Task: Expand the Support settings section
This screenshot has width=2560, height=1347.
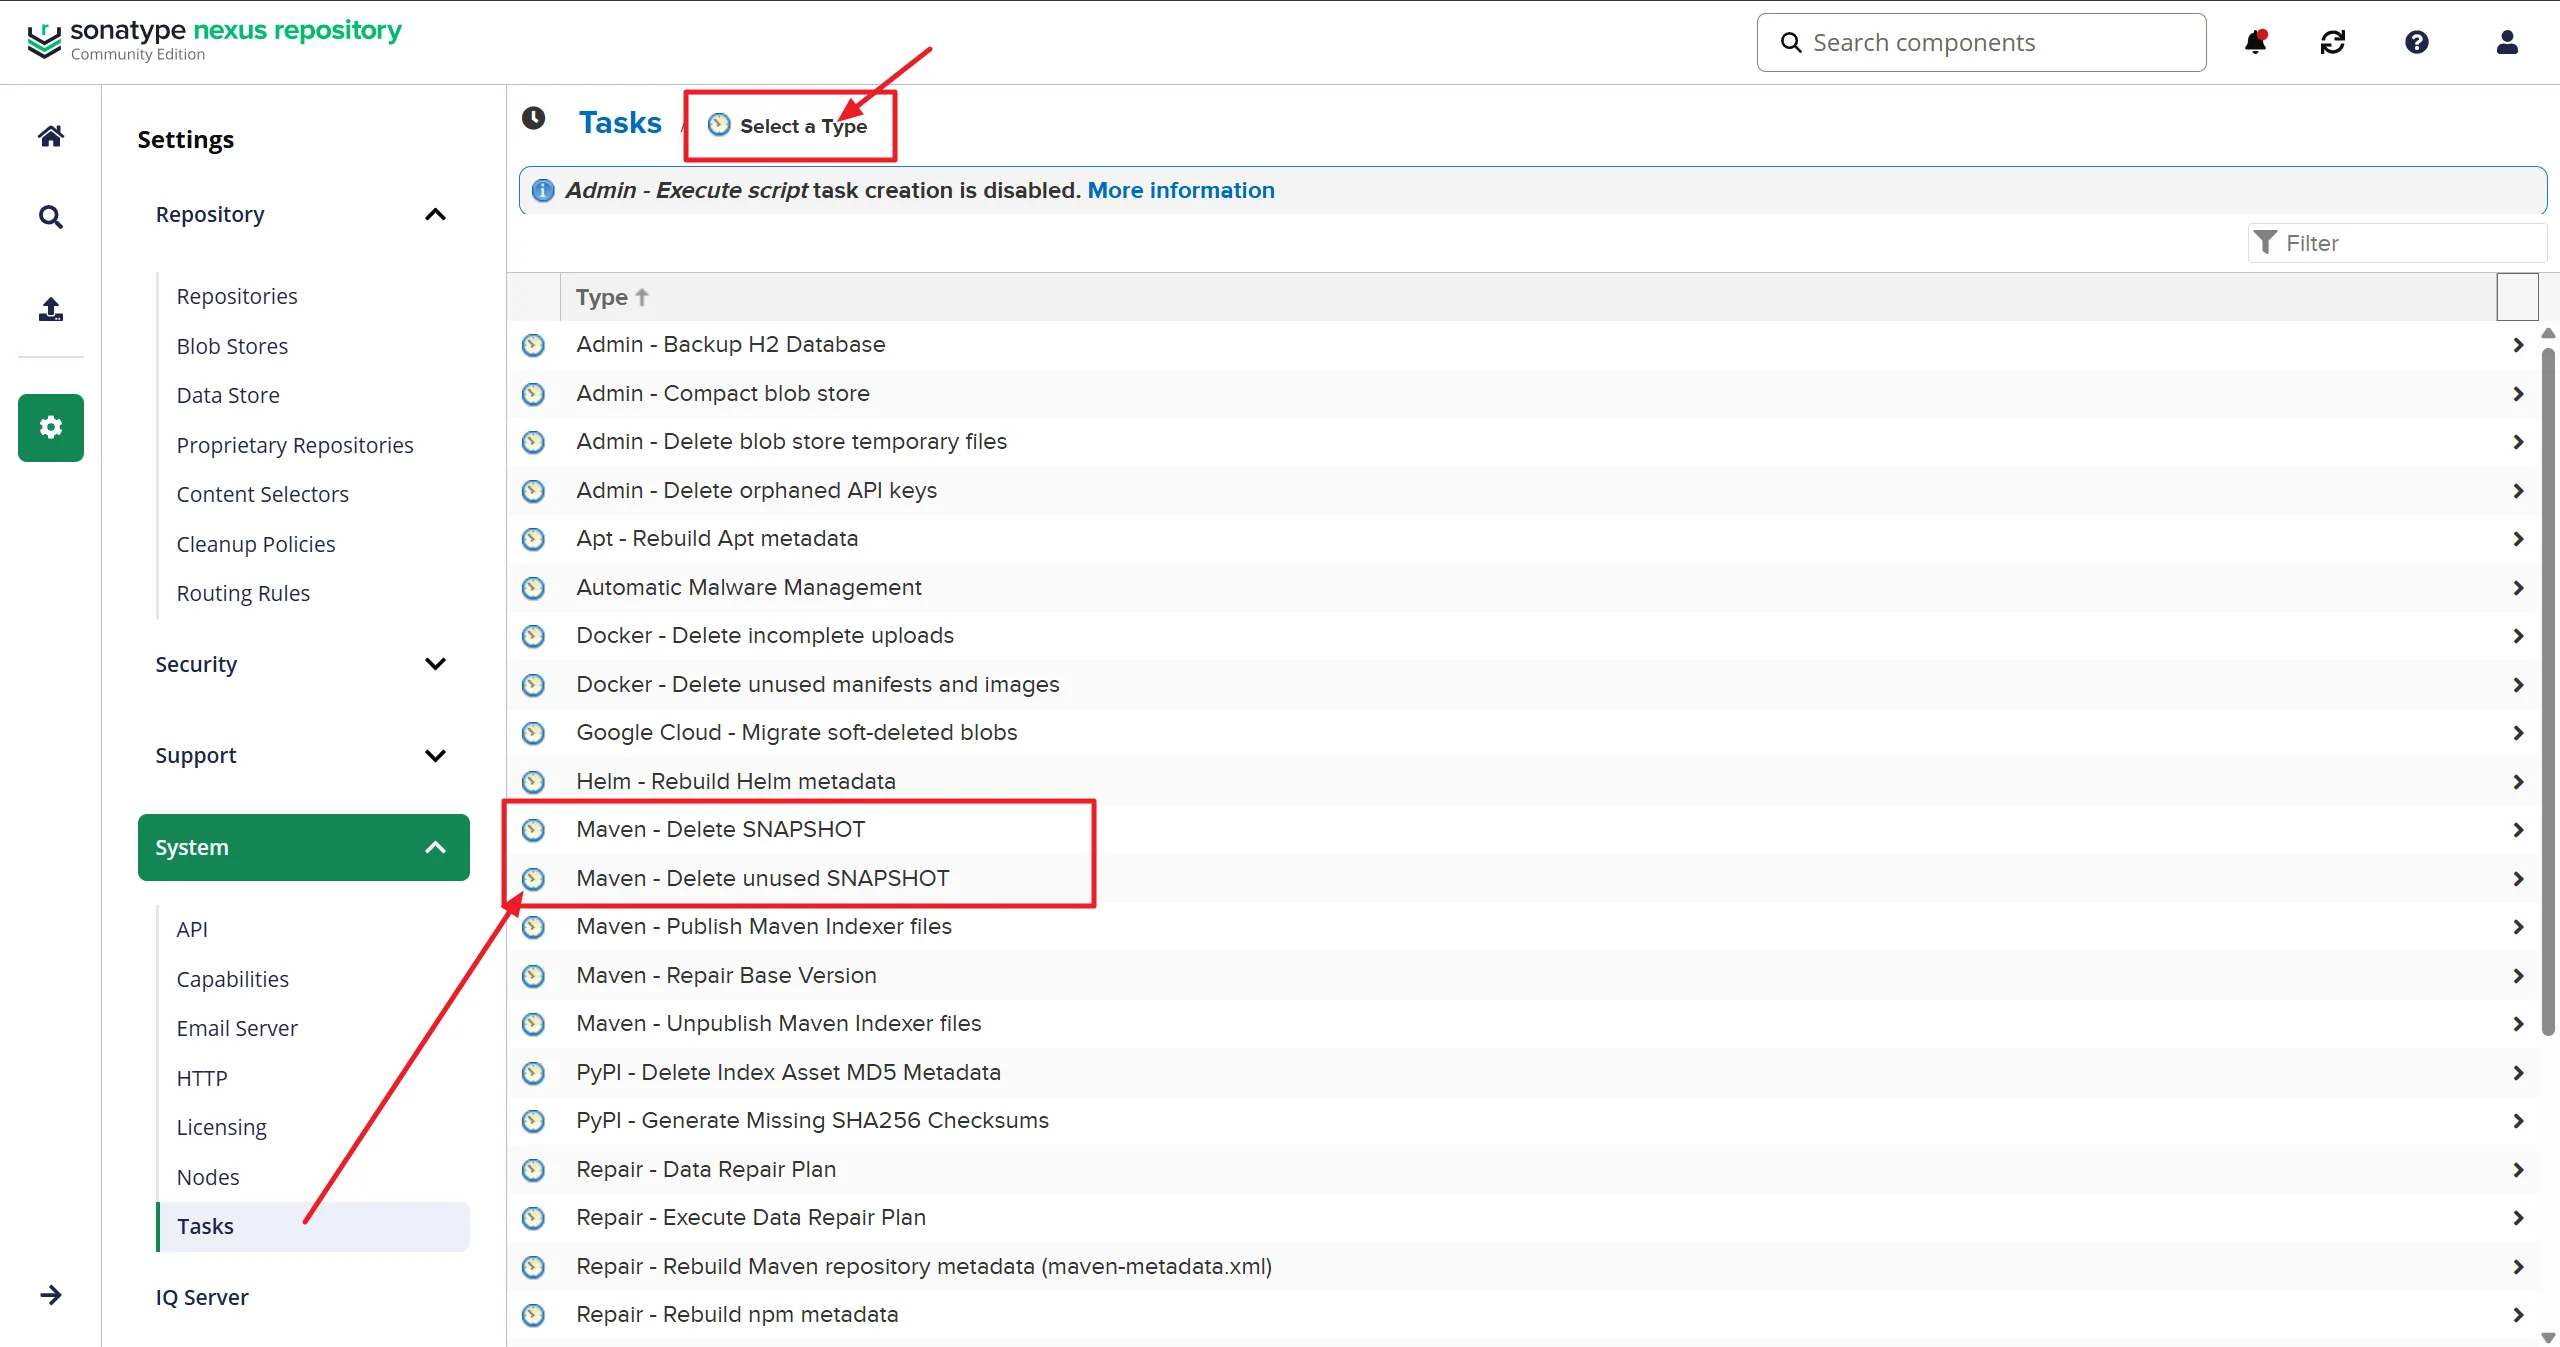Action: (x=435, y=756)
